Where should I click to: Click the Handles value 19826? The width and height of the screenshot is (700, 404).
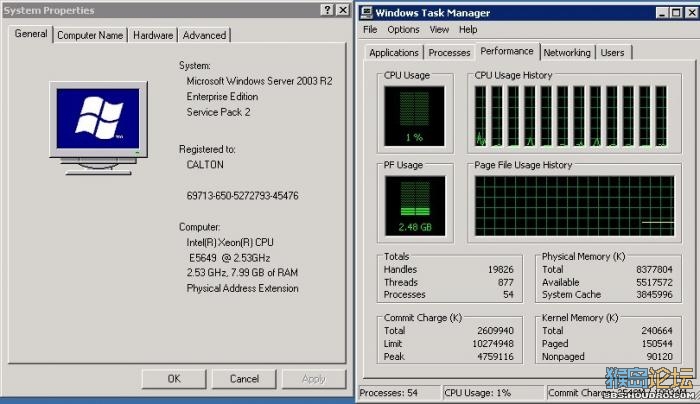click(x=500, y=270)
